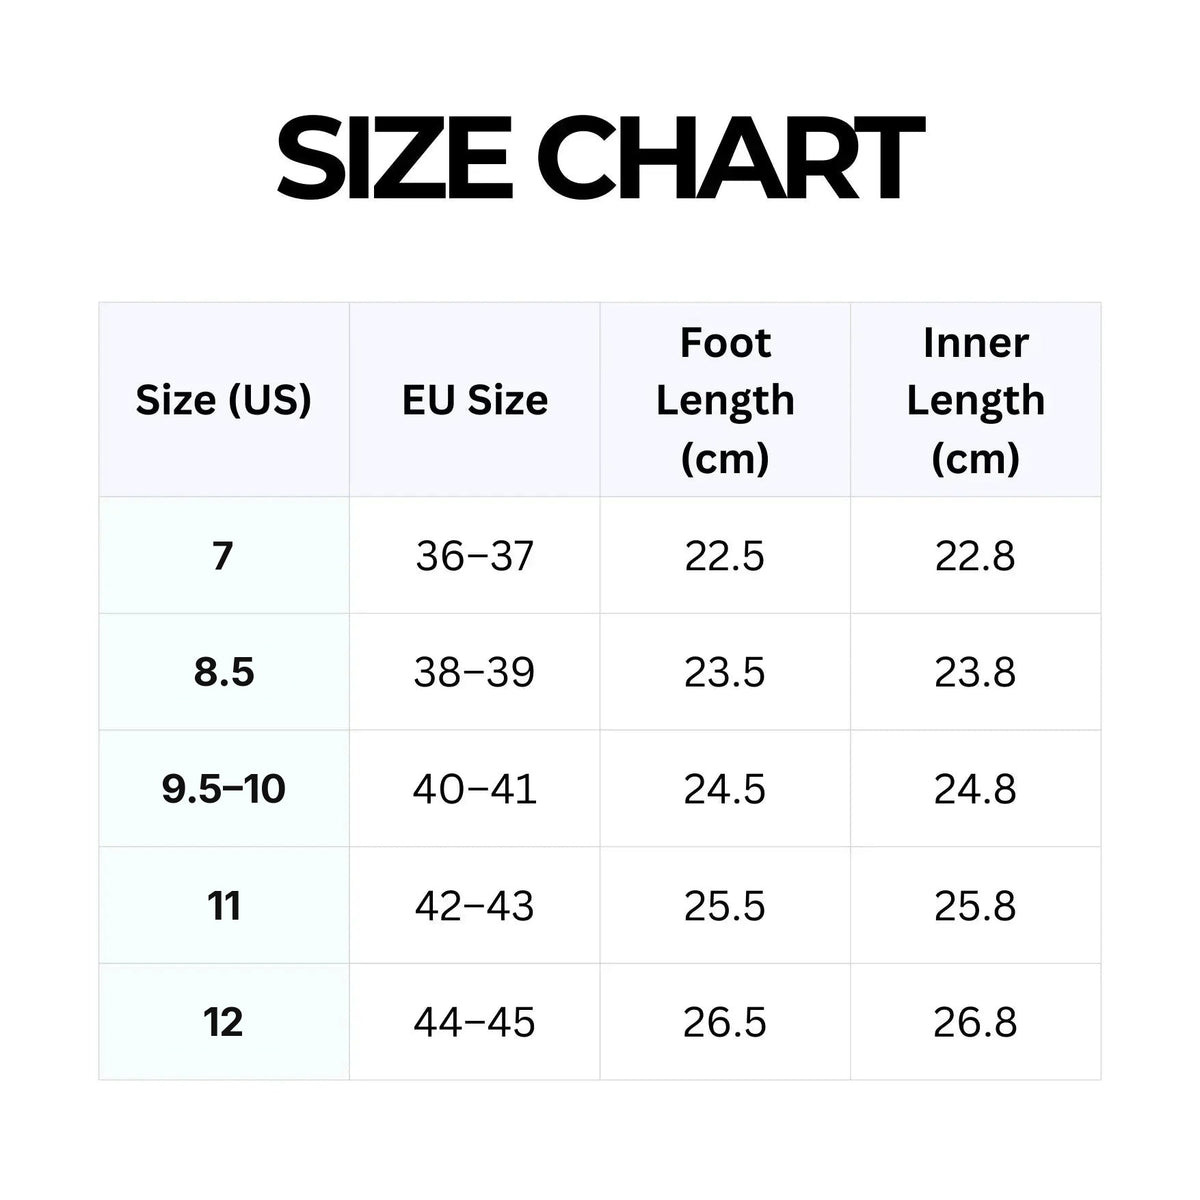This screenshot has height=1200, width=1200.
Task: Click the SIZE CHART title
Action: point(599,159)
